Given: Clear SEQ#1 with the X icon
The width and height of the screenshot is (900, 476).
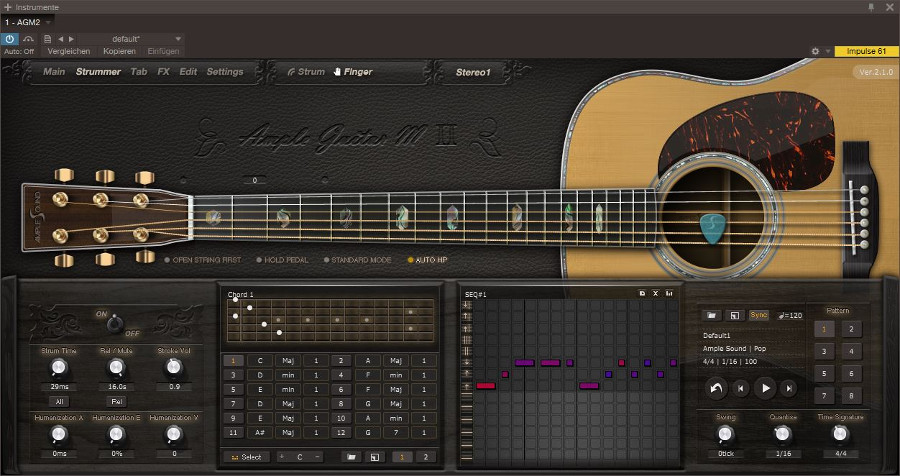Looking at the screenshot, I should tap(655, 293).
